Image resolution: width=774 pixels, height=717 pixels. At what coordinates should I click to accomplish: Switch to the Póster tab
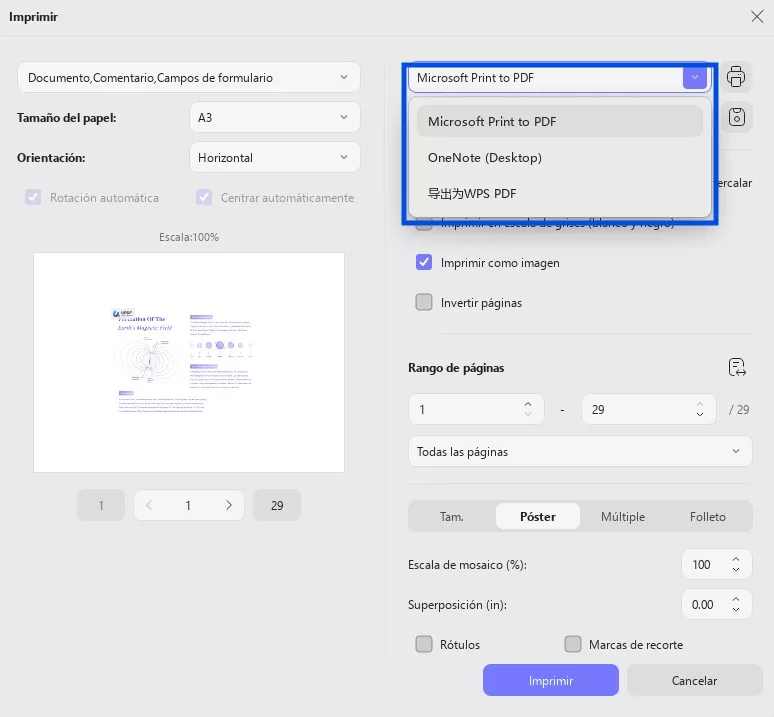coord(538,517)
